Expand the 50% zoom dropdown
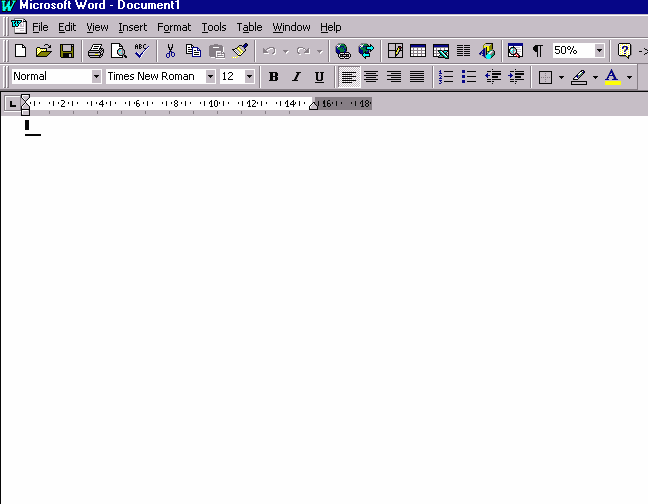648x504 pixels. point(599,51)
